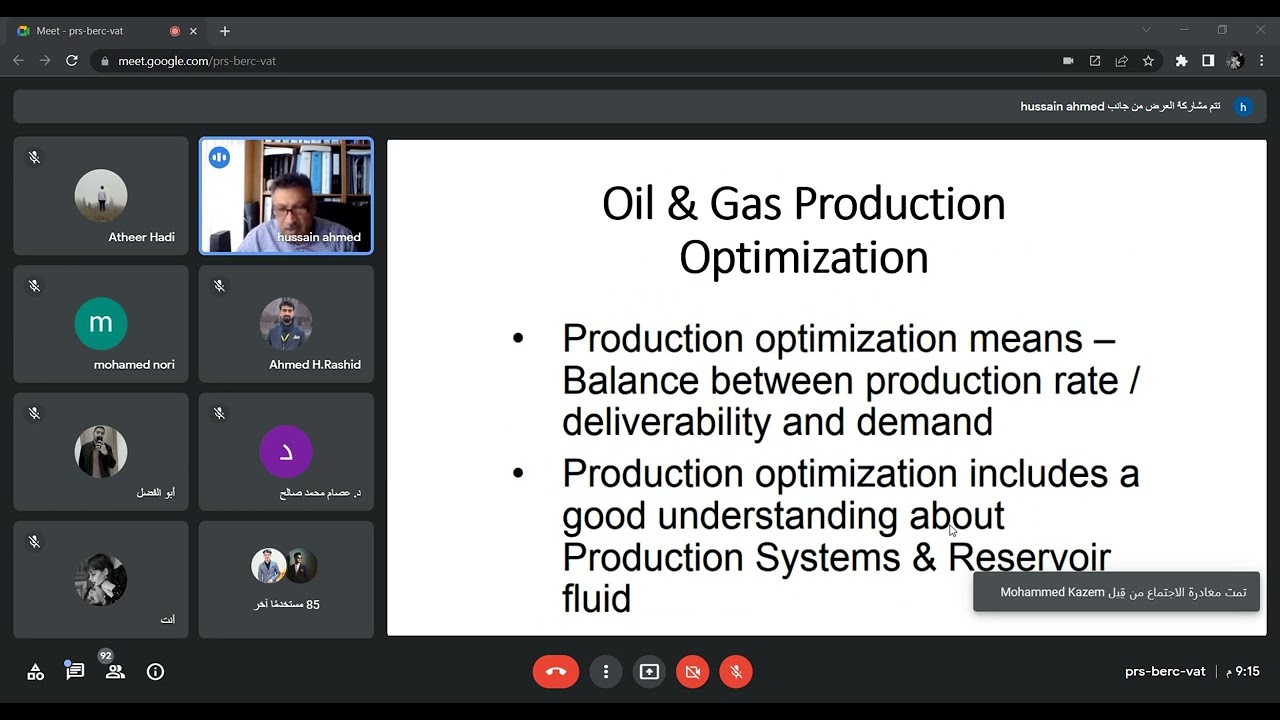
Task: Click the speaking indicator on hussain ahmed tile
Action: [219, 158]
